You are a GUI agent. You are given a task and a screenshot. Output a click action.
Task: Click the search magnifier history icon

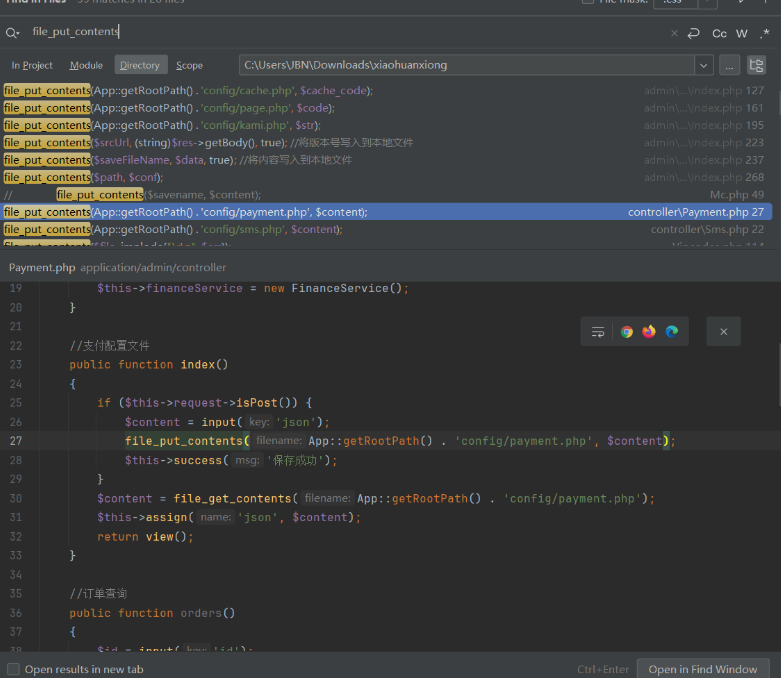click(x=12, y=33)
